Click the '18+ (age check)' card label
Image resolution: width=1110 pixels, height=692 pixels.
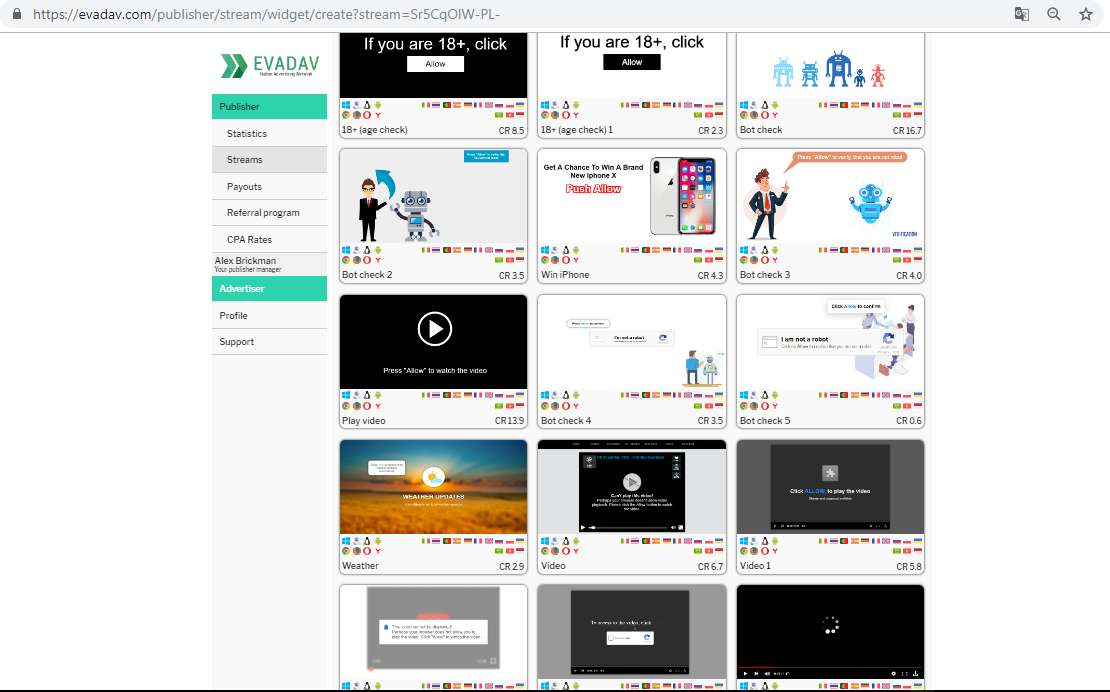[374, 130]
